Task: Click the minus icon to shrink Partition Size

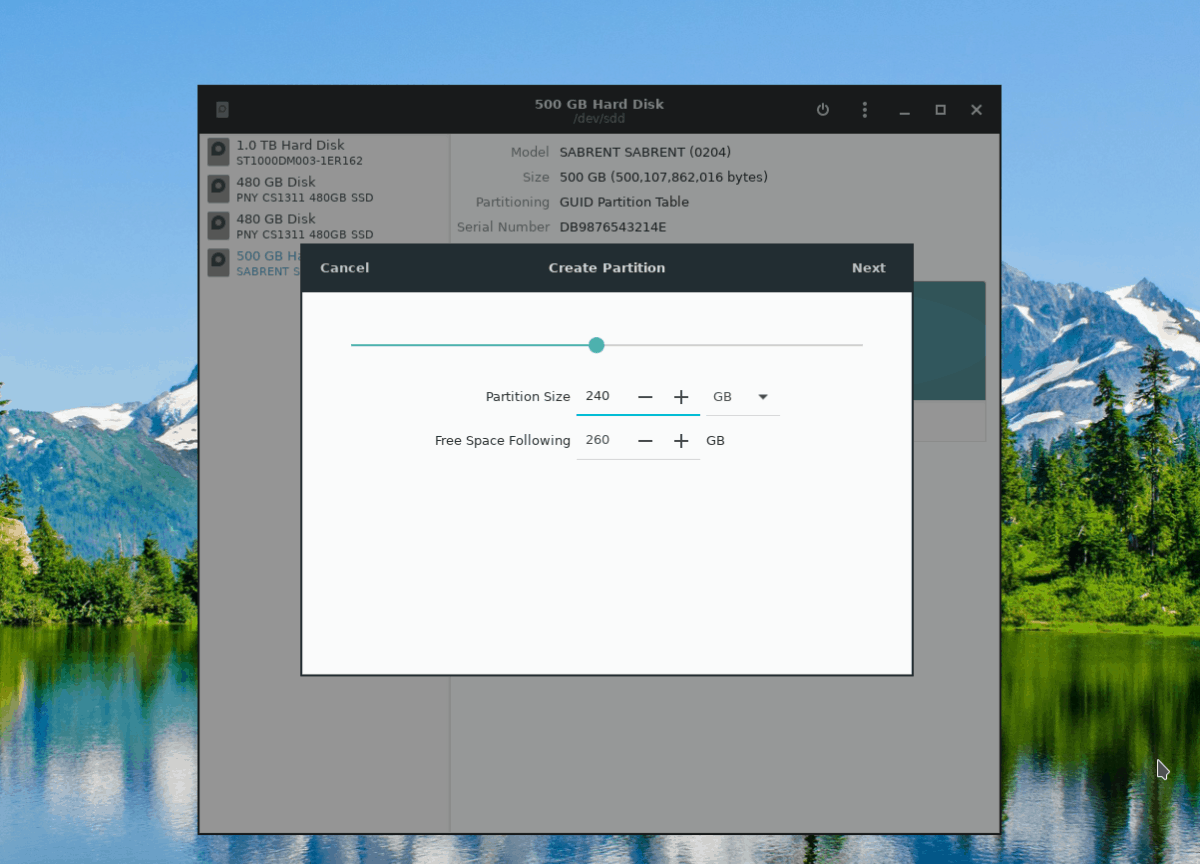Action: [x=645, y=396]
